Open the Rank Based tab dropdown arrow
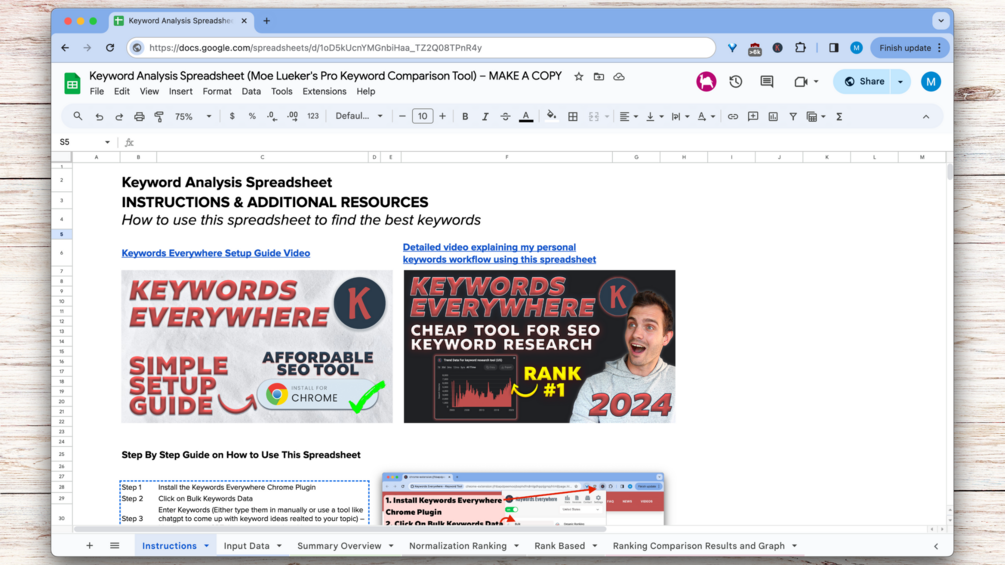The image size is (1005, 565). pos(595,546)
